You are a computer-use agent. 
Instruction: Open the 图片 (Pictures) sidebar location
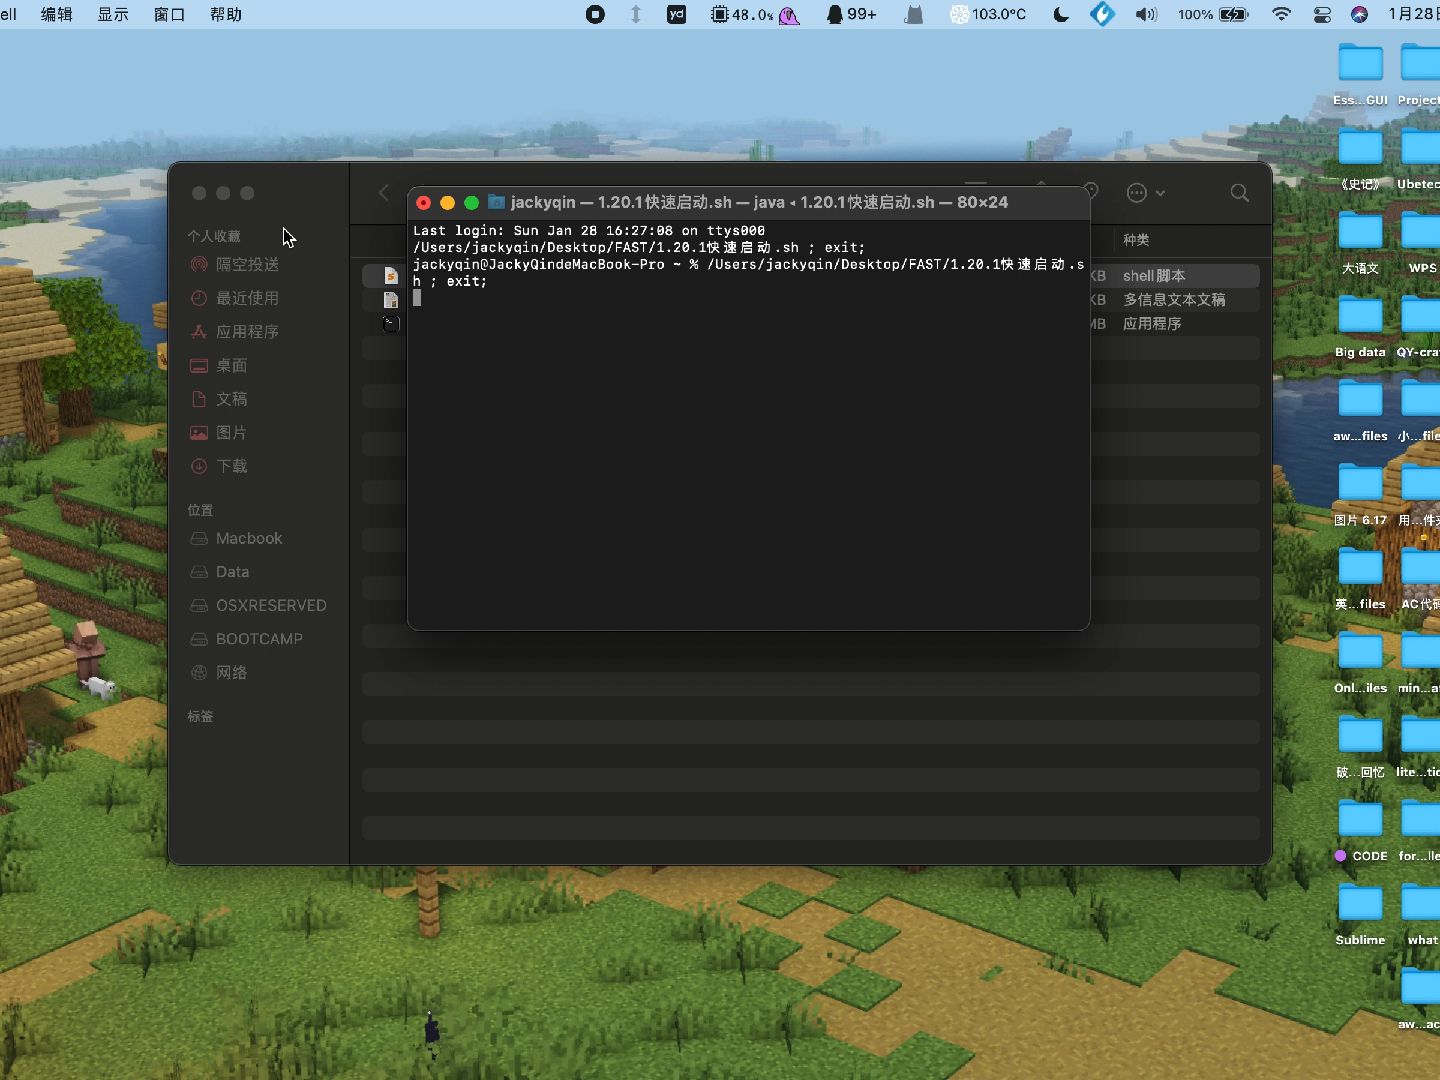tap(230, 432)
